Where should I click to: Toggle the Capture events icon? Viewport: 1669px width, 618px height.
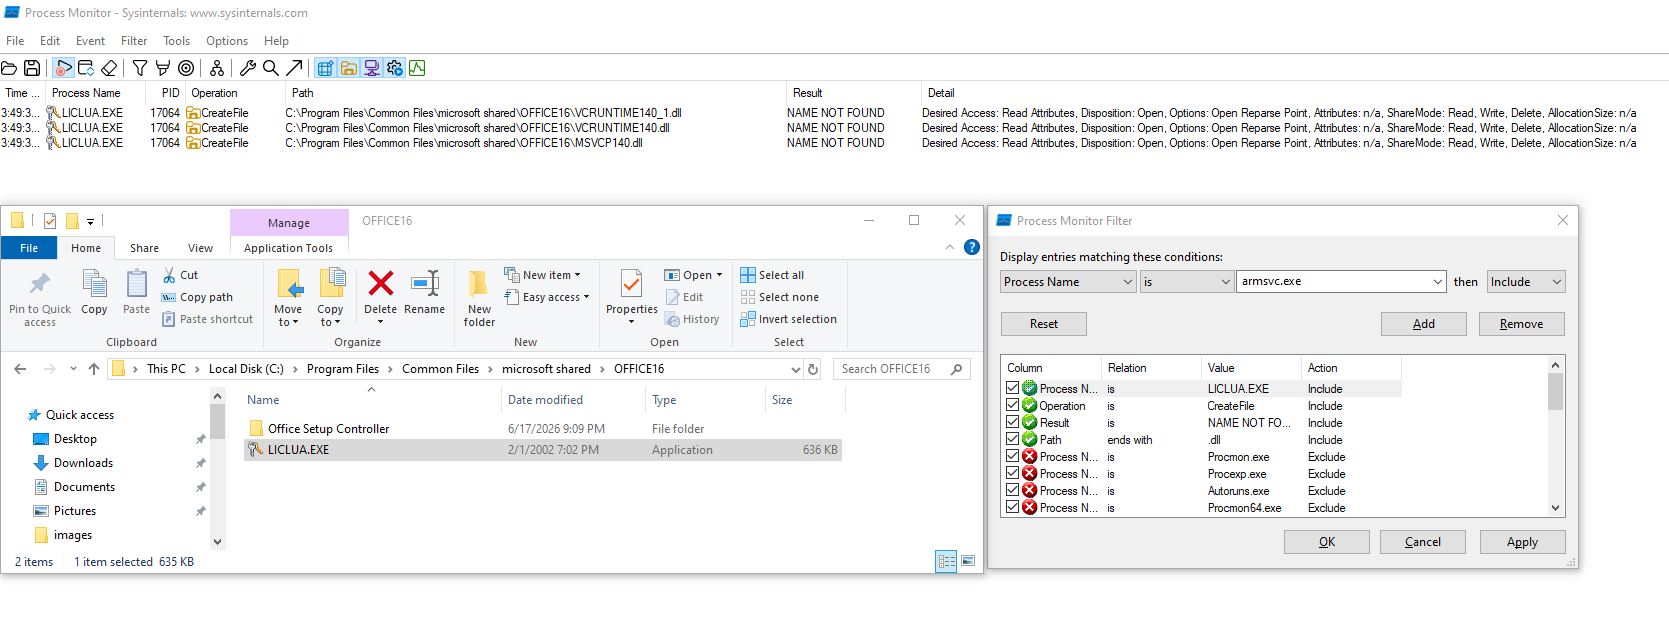(63, 68)
